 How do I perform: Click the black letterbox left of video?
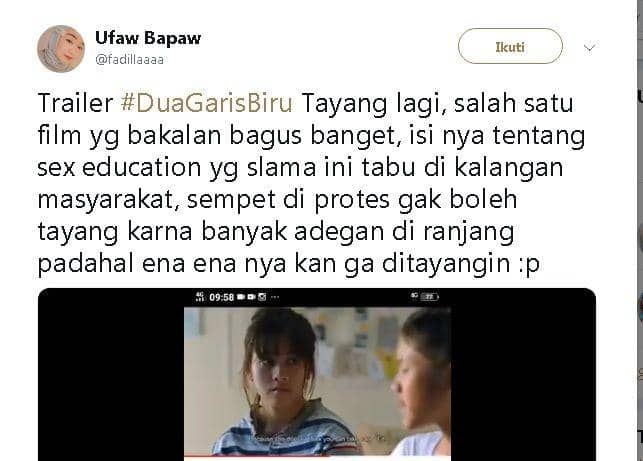click(111, 374)
